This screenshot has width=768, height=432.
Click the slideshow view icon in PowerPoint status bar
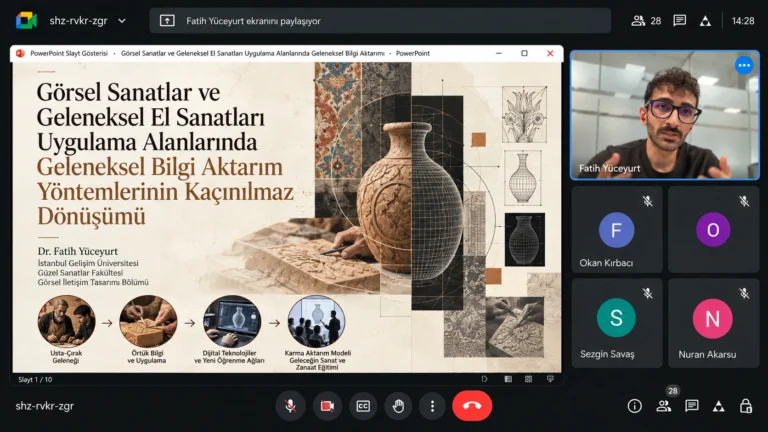click(550, 379)
